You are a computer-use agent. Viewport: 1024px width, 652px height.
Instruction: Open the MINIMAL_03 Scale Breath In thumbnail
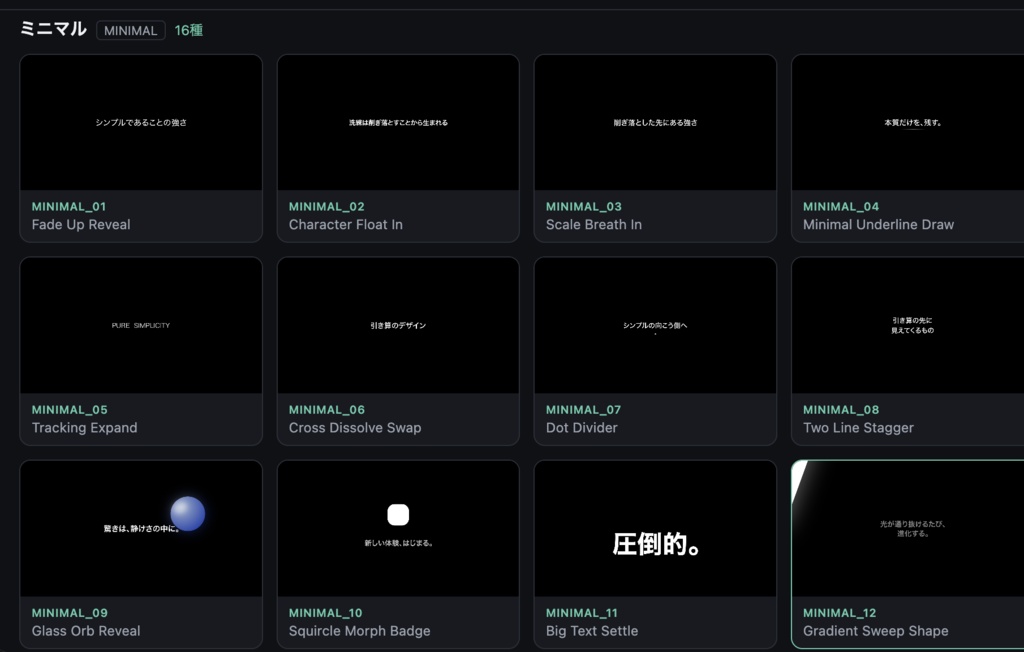[x=655, y=123]
